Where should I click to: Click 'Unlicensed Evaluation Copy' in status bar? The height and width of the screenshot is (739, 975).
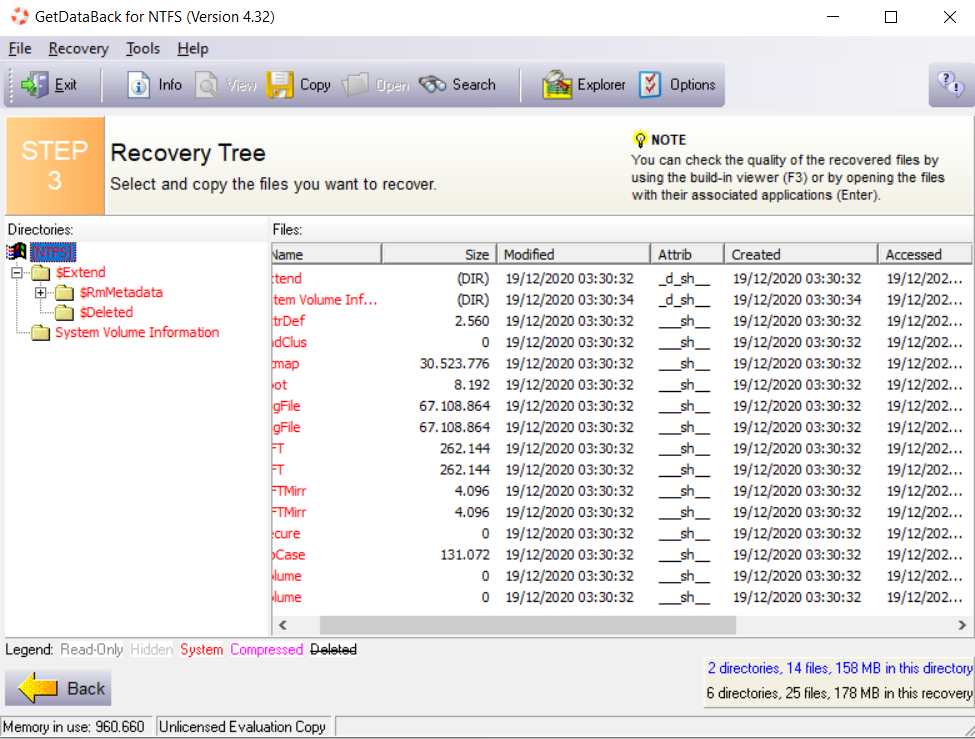tap(242, 727)
